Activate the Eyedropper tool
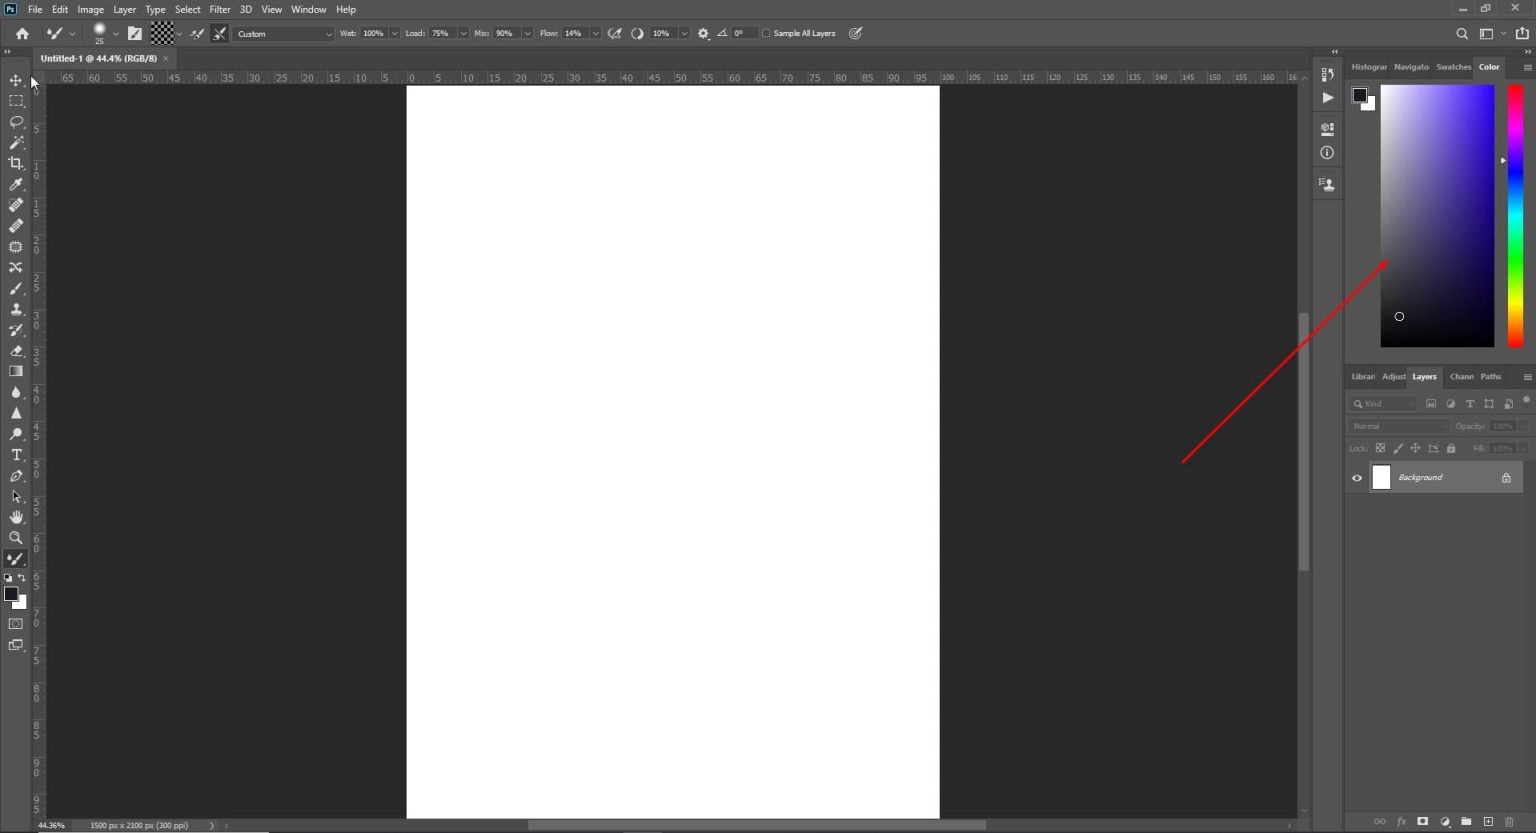1536x833 pixels. click(x=15, y=184)
